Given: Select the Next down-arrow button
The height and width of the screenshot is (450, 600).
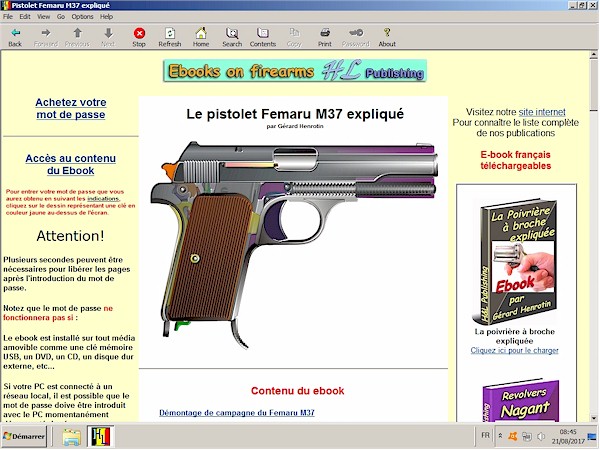Looking at the screenshot, I should click(x=108, y=37).
